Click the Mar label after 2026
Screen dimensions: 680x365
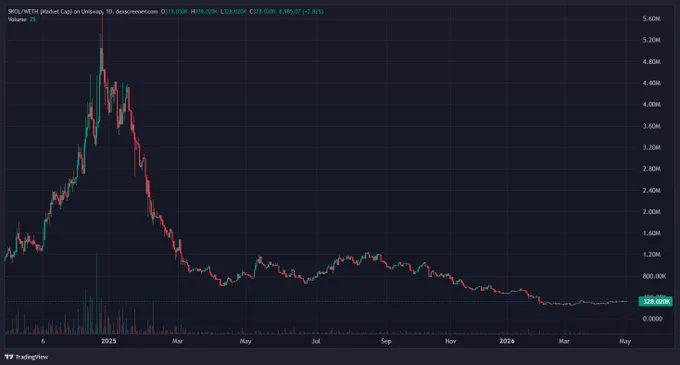pos(564,341)
